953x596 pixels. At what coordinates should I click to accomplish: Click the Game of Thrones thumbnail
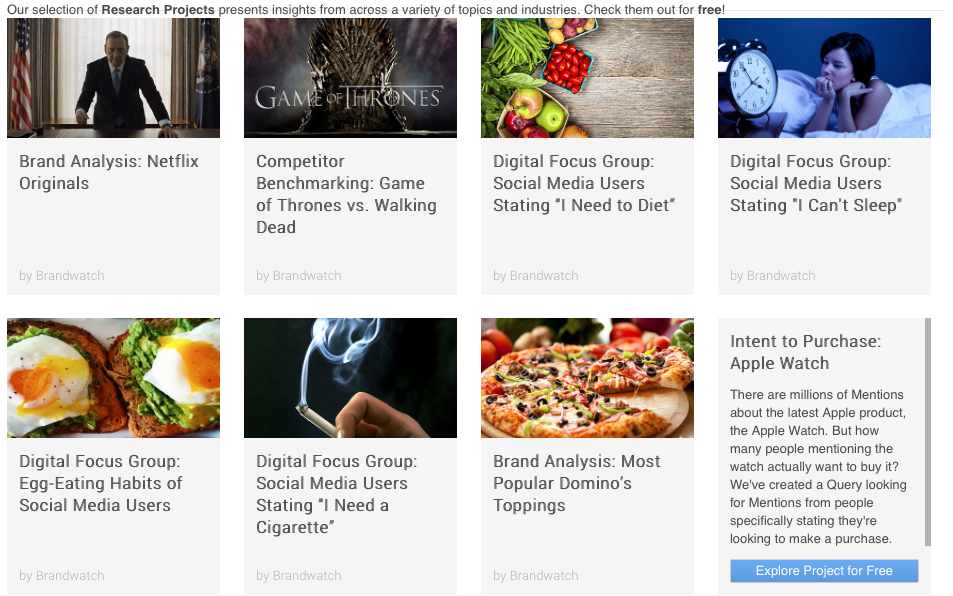(350, 78)
